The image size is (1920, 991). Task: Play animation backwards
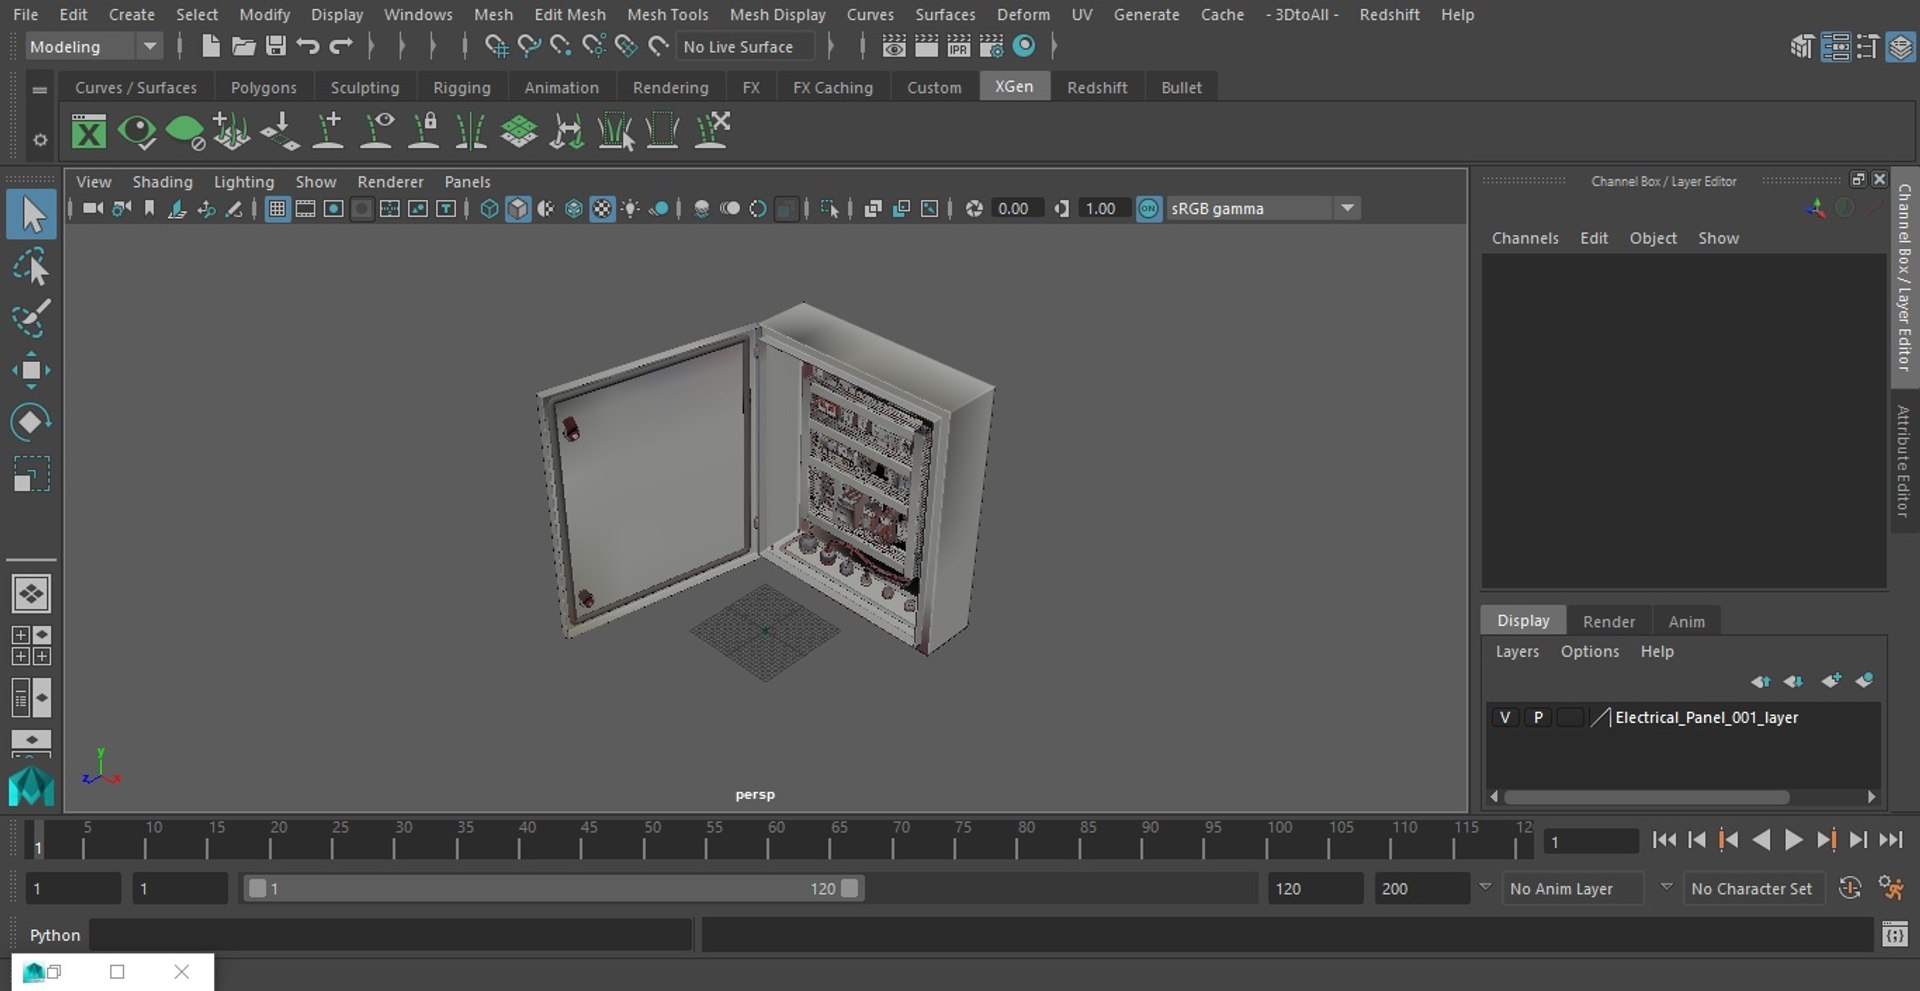click(1762, 840)
